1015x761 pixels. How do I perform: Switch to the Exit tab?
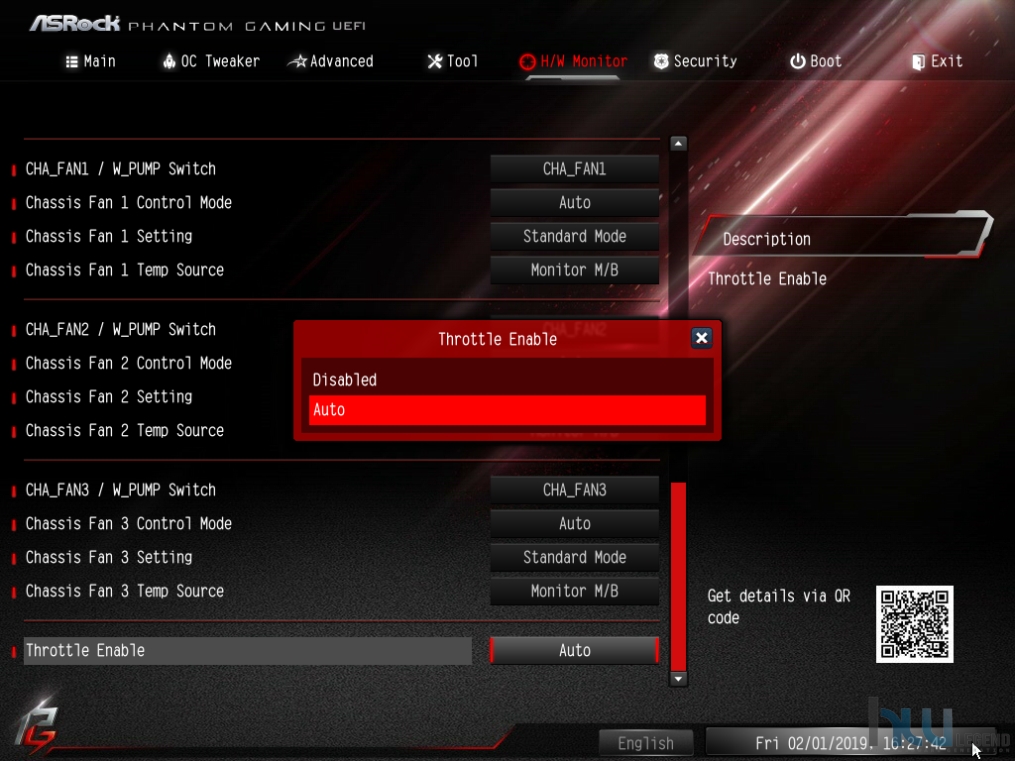click(x=937, y=61)
